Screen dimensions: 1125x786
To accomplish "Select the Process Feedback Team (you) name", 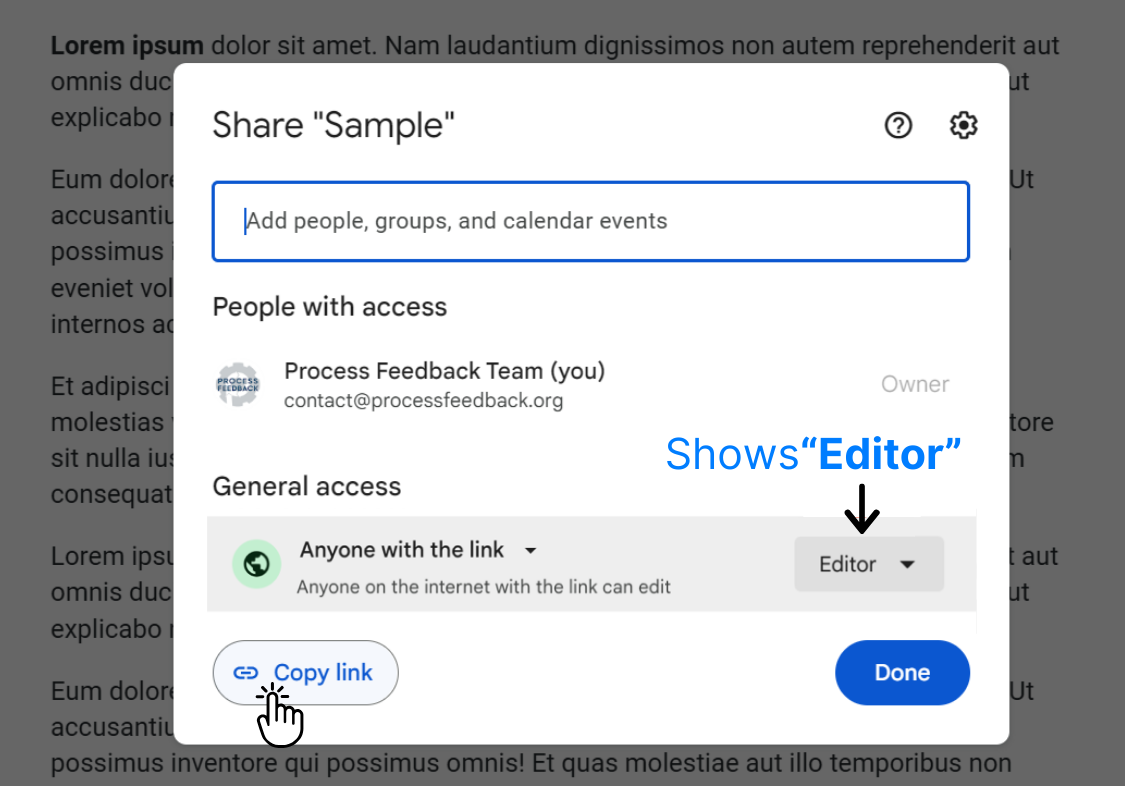I will tap(444, 371).
